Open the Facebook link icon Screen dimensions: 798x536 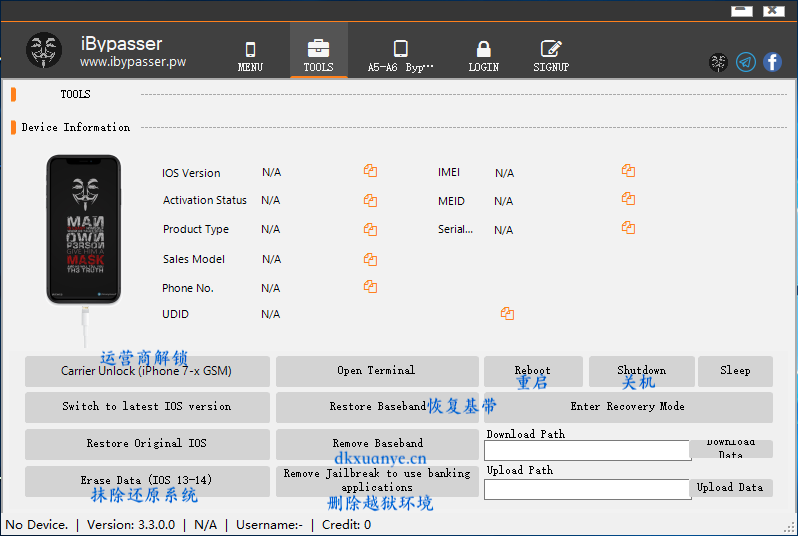(773, 62)
